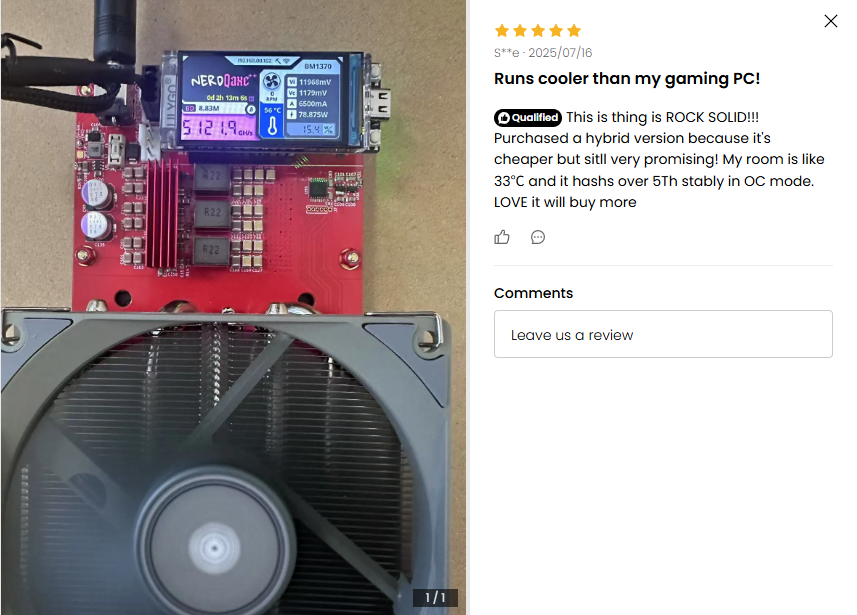The image size is (857, 615).
Task: Click the review body text paragraph
Action: [659, 159]
